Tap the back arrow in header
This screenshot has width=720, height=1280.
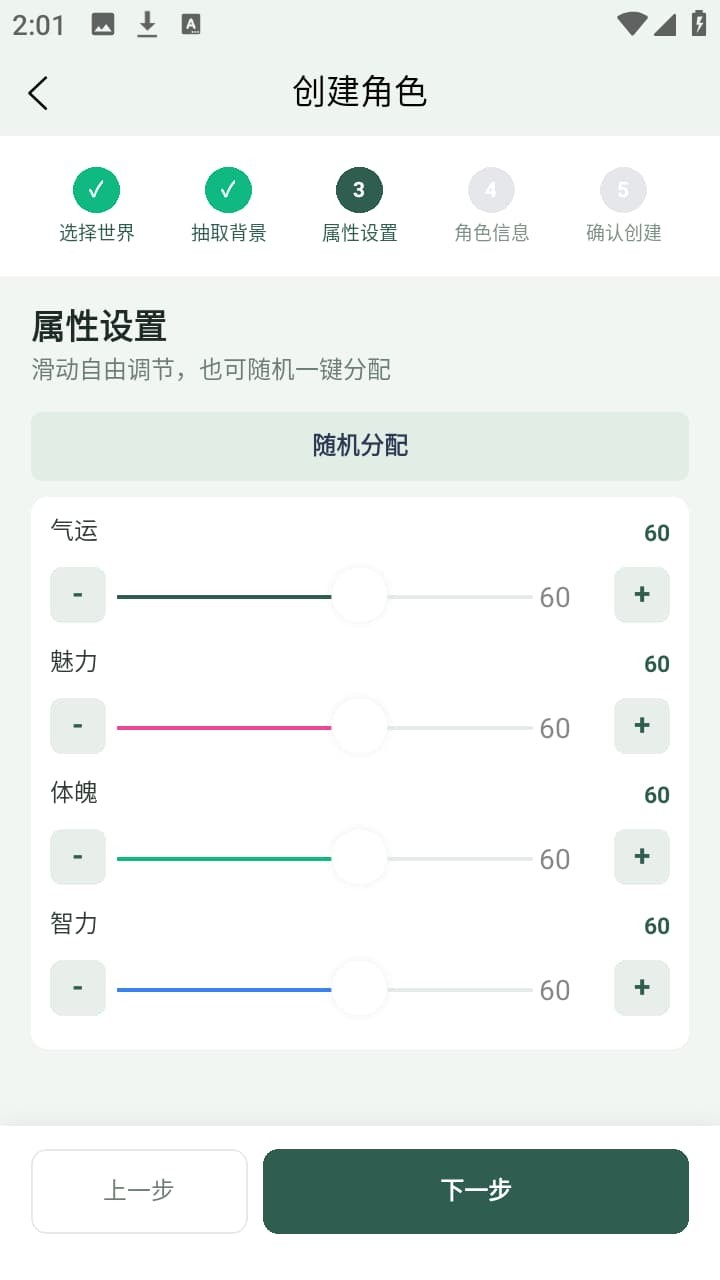click(38, 93)
